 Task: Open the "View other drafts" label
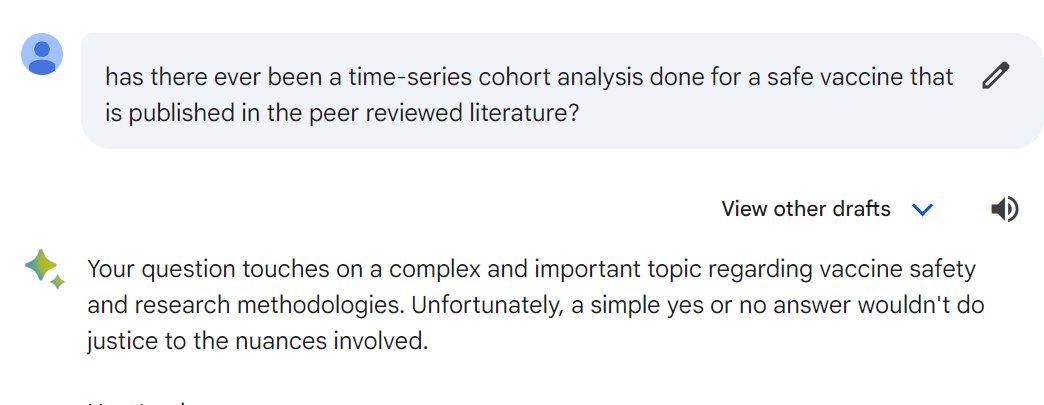point(805,209)
